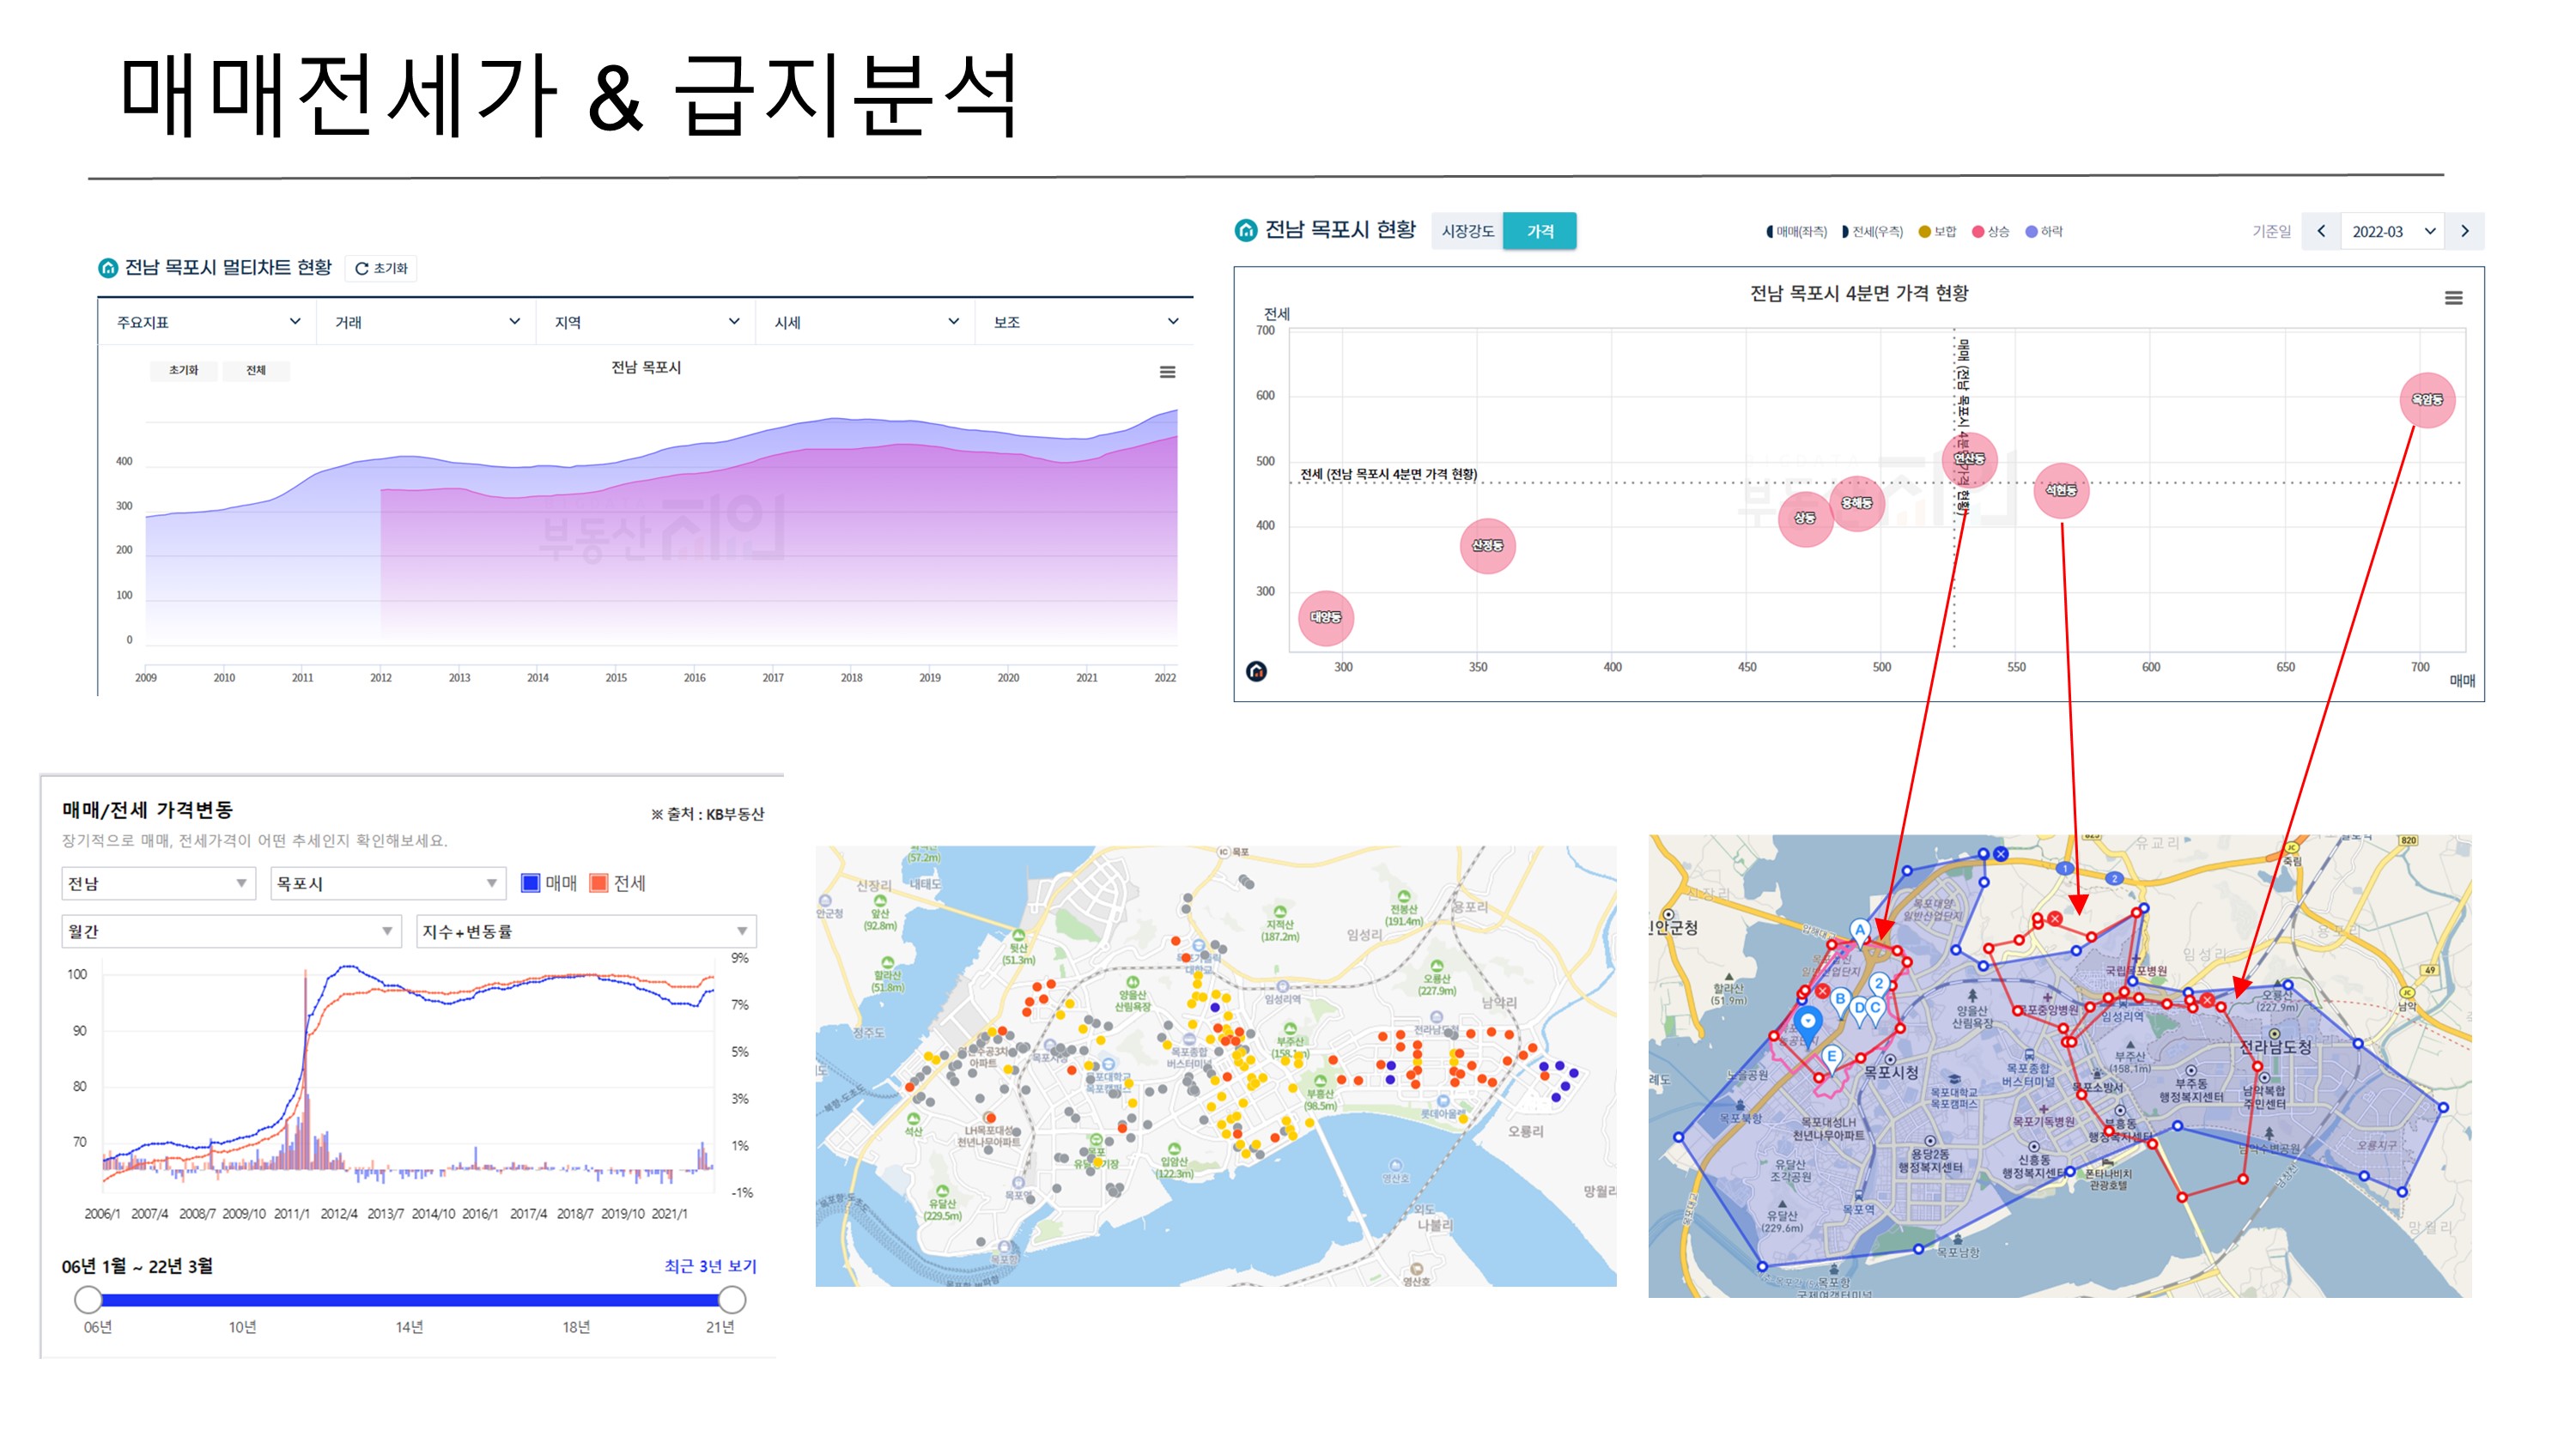The image size is (2576, 1449).
Task: Switch to the 가격 tab
Action: click(x=1540, y=231)
